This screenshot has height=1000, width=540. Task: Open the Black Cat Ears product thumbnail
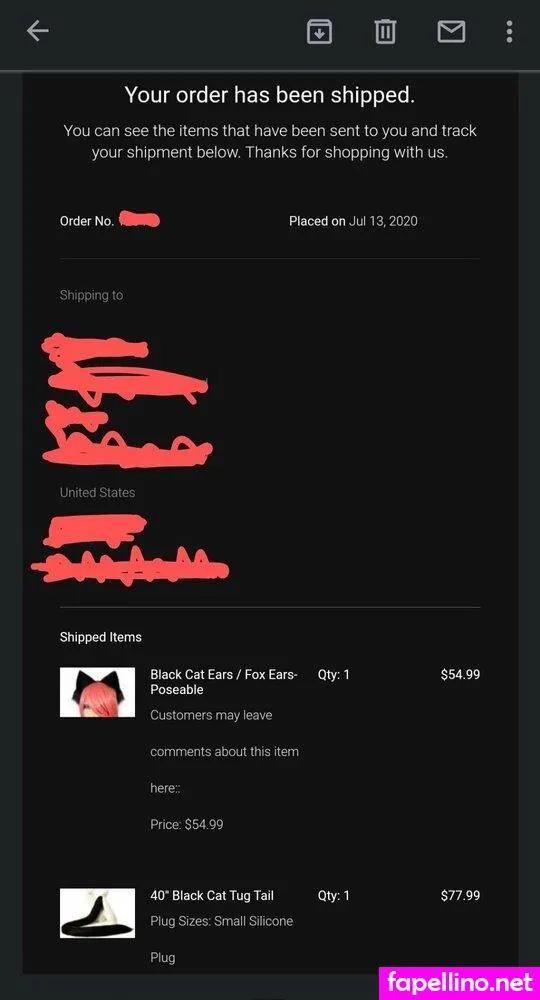[98, 692]
